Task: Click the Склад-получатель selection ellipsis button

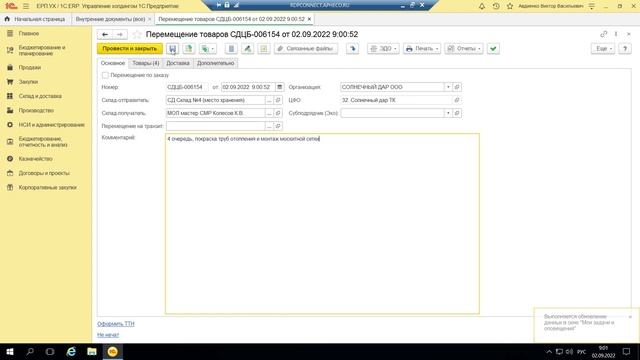Action: pos(269,113)
